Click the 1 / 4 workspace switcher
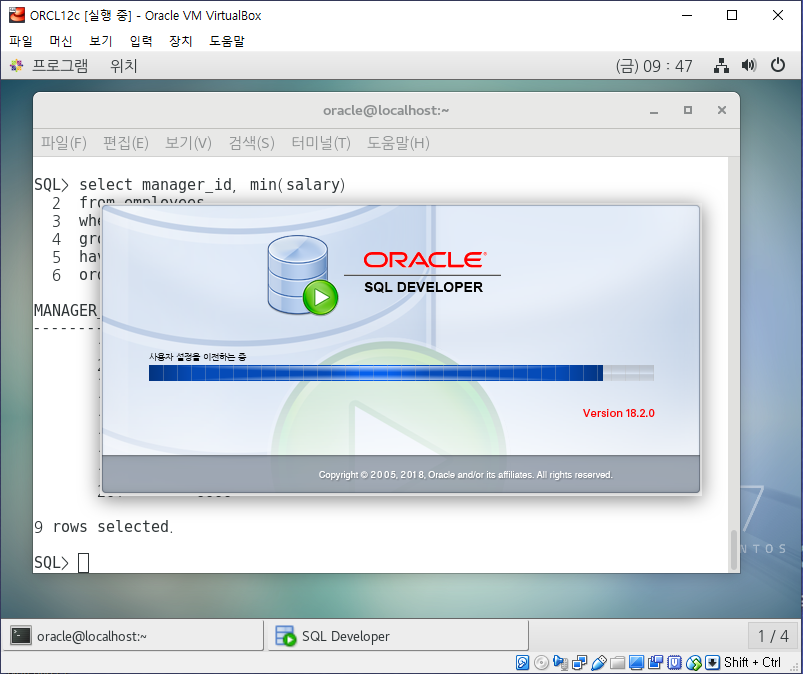This screenshot has width=803, height=674. pos(773,636)
